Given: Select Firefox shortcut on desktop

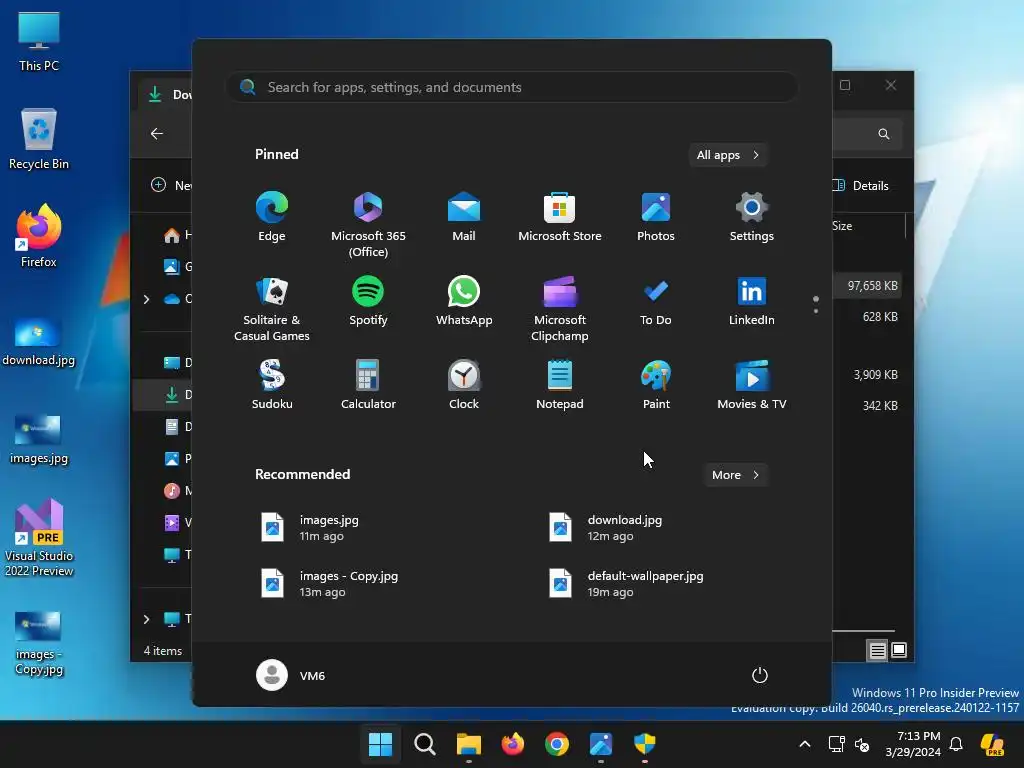Looking at the screenshot, I should (39, 236).
